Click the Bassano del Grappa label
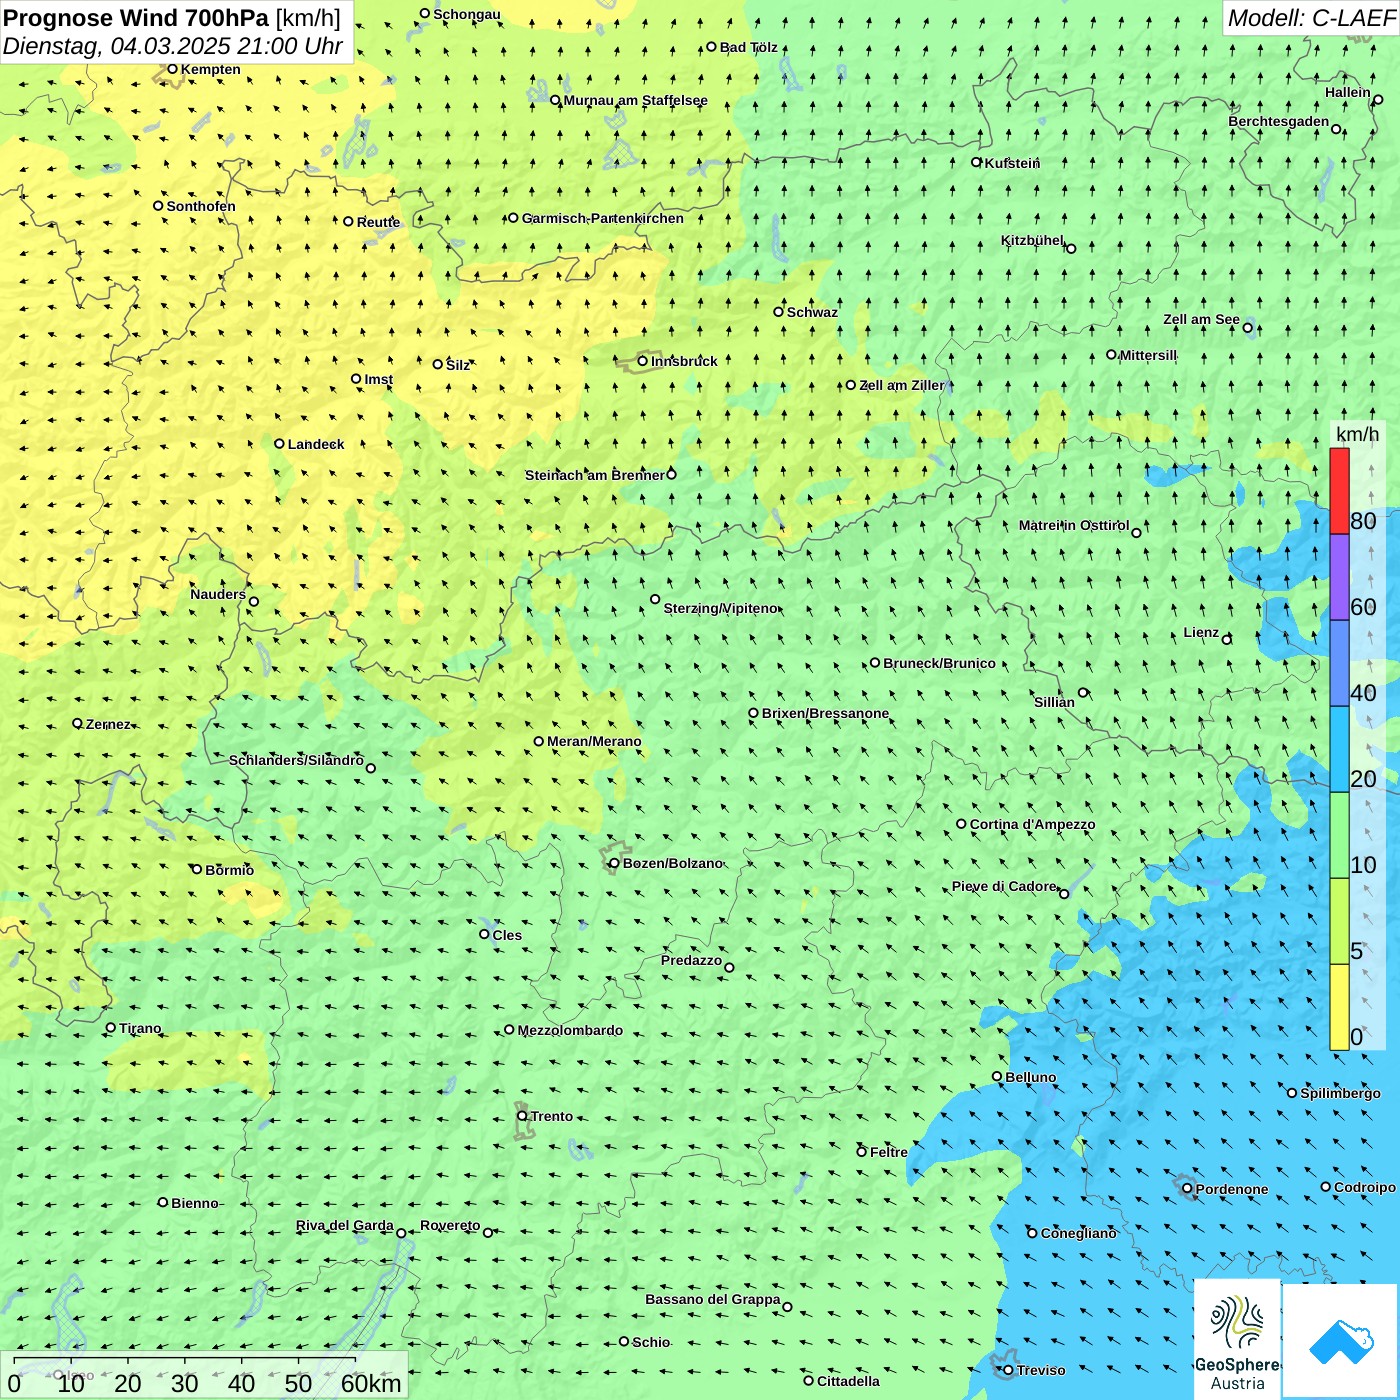The height and width of the screenshot is (1400, 1400). [x=713, y=1299]
